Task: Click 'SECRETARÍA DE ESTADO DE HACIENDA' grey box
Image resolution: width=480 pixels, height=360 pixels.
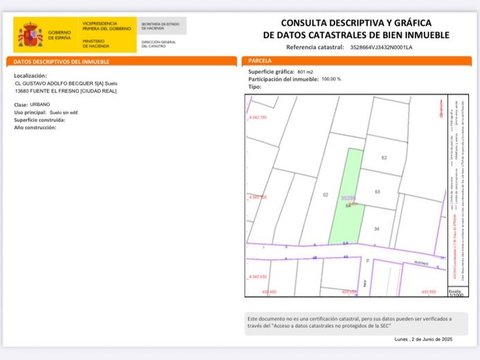Action: 162,26
